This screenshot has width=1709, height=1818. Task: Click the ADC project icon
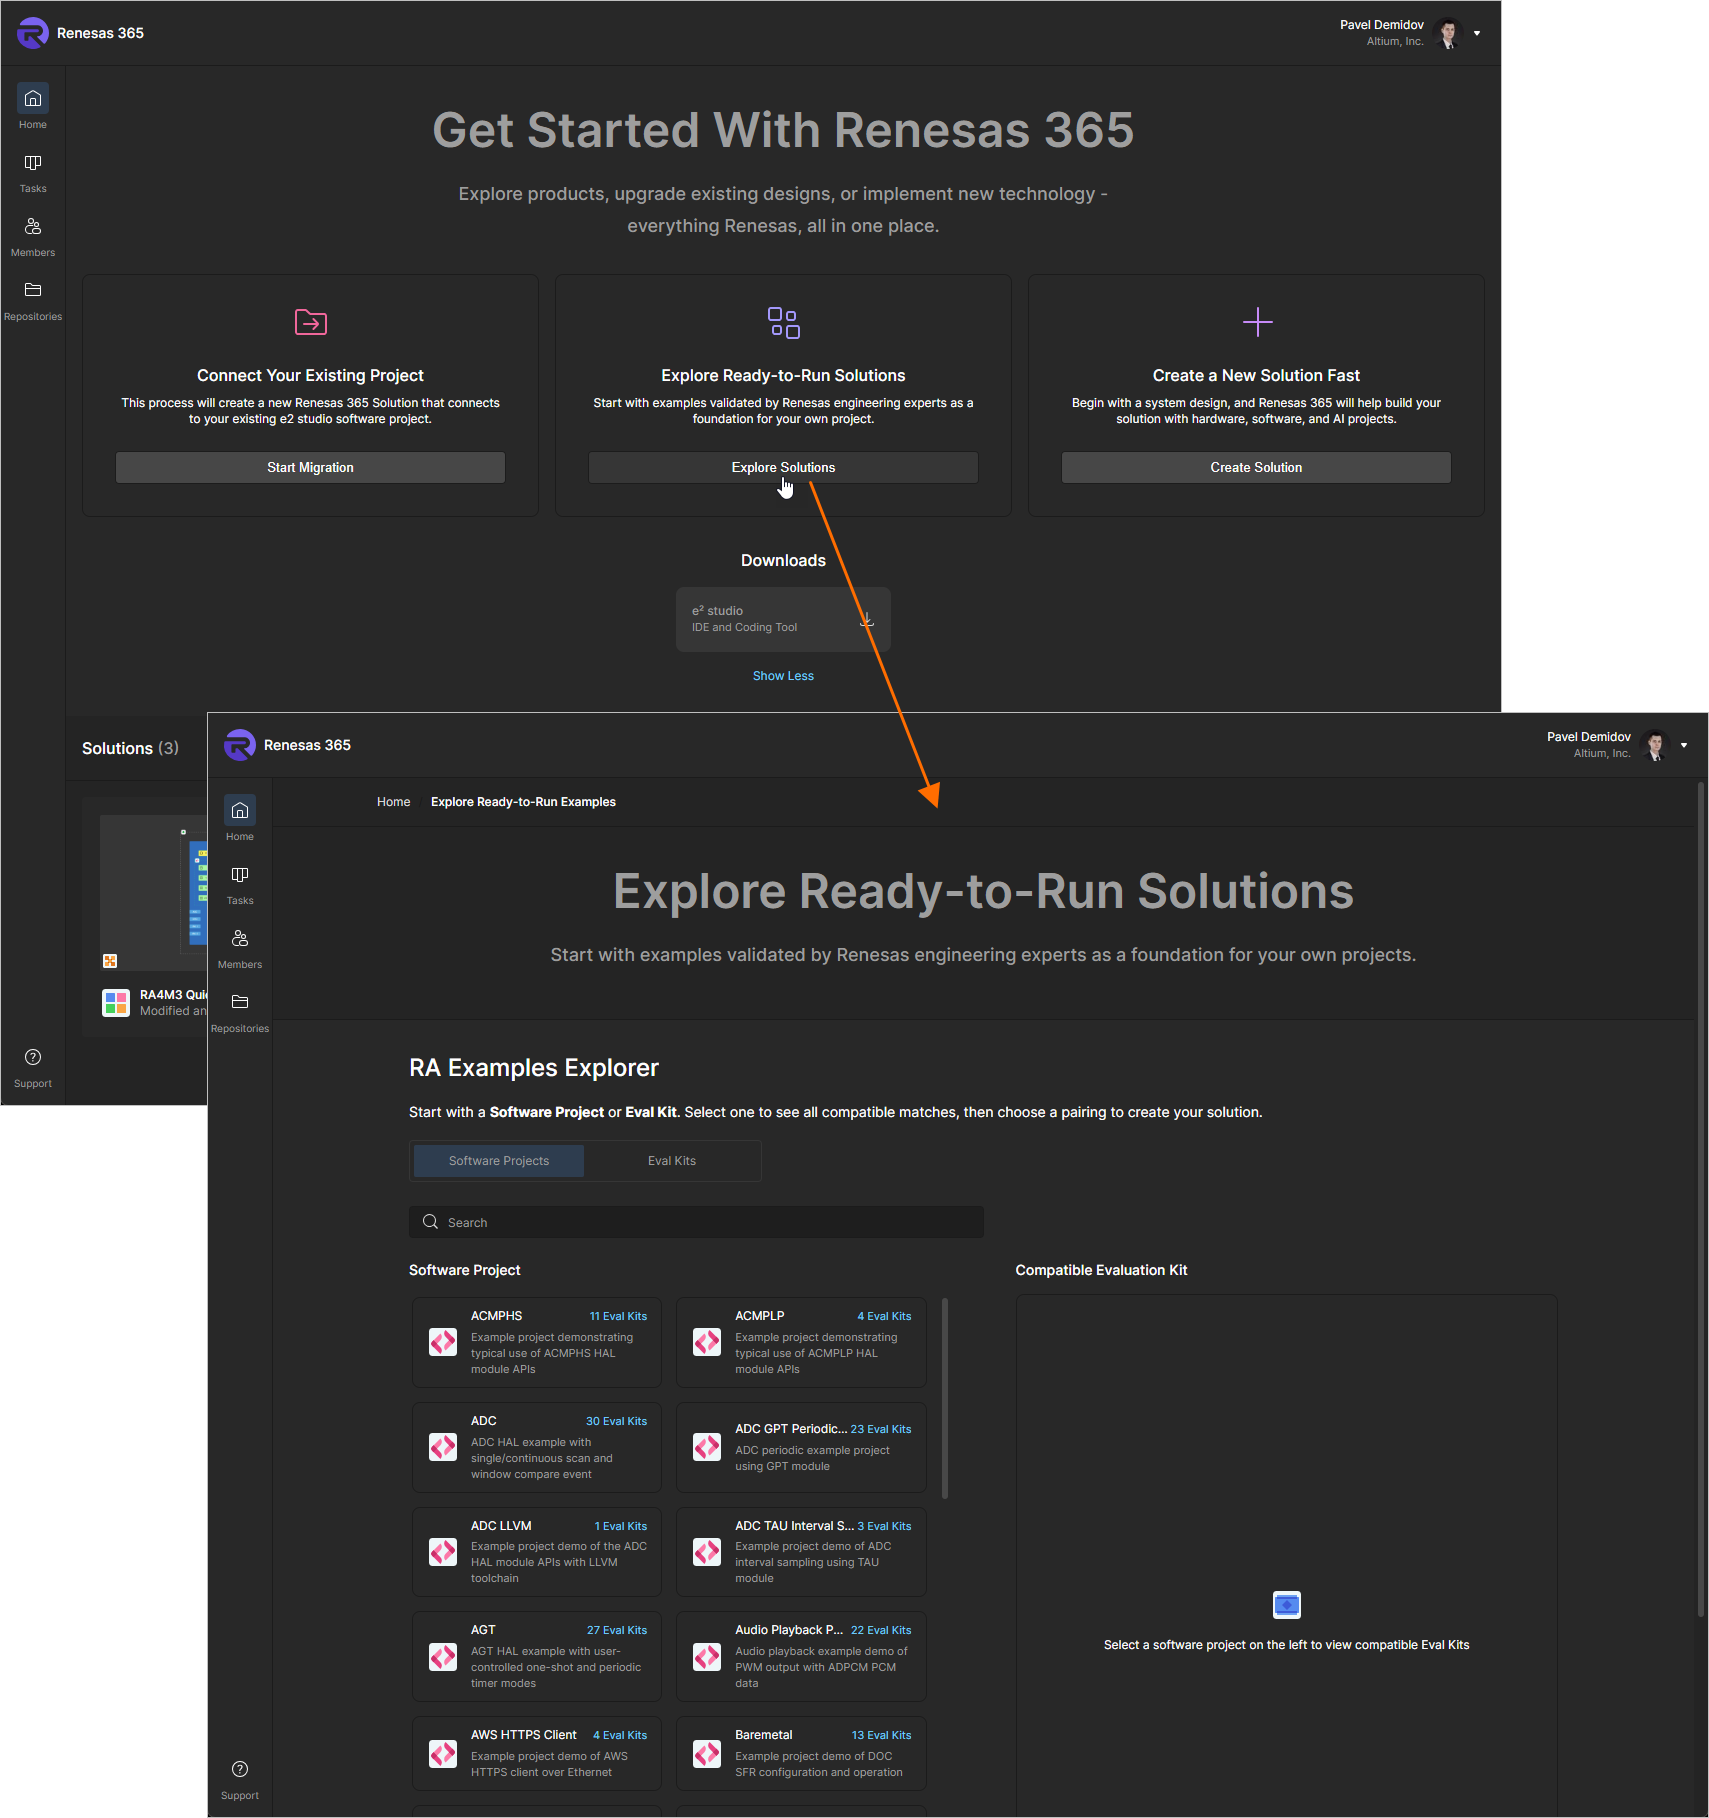443,1447
